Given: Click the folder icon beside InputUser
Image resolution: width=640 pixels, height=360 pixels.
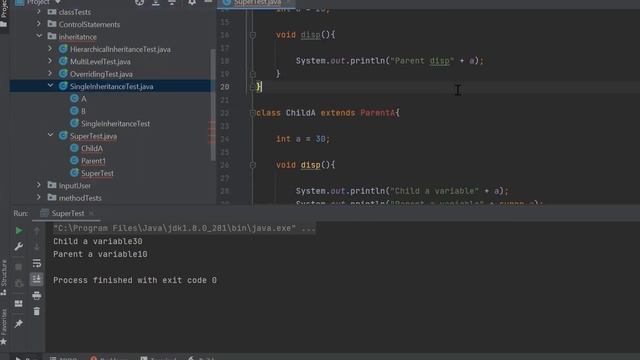Looking at the screenshot, I should [x=52, y=185].
